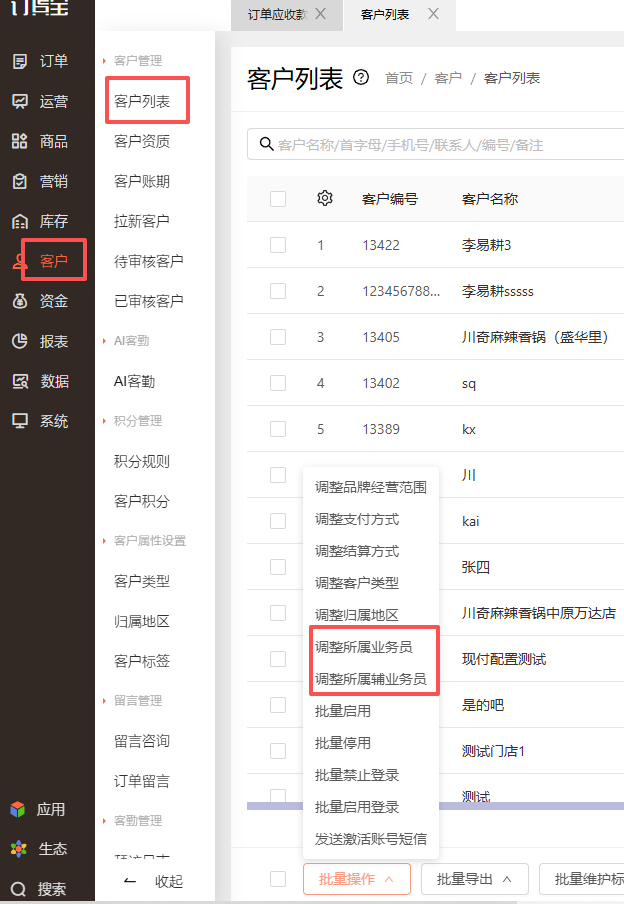Click the 首页 breadcrumb link
This screenshot has height=904, width=624.
[x=399, y=78]
